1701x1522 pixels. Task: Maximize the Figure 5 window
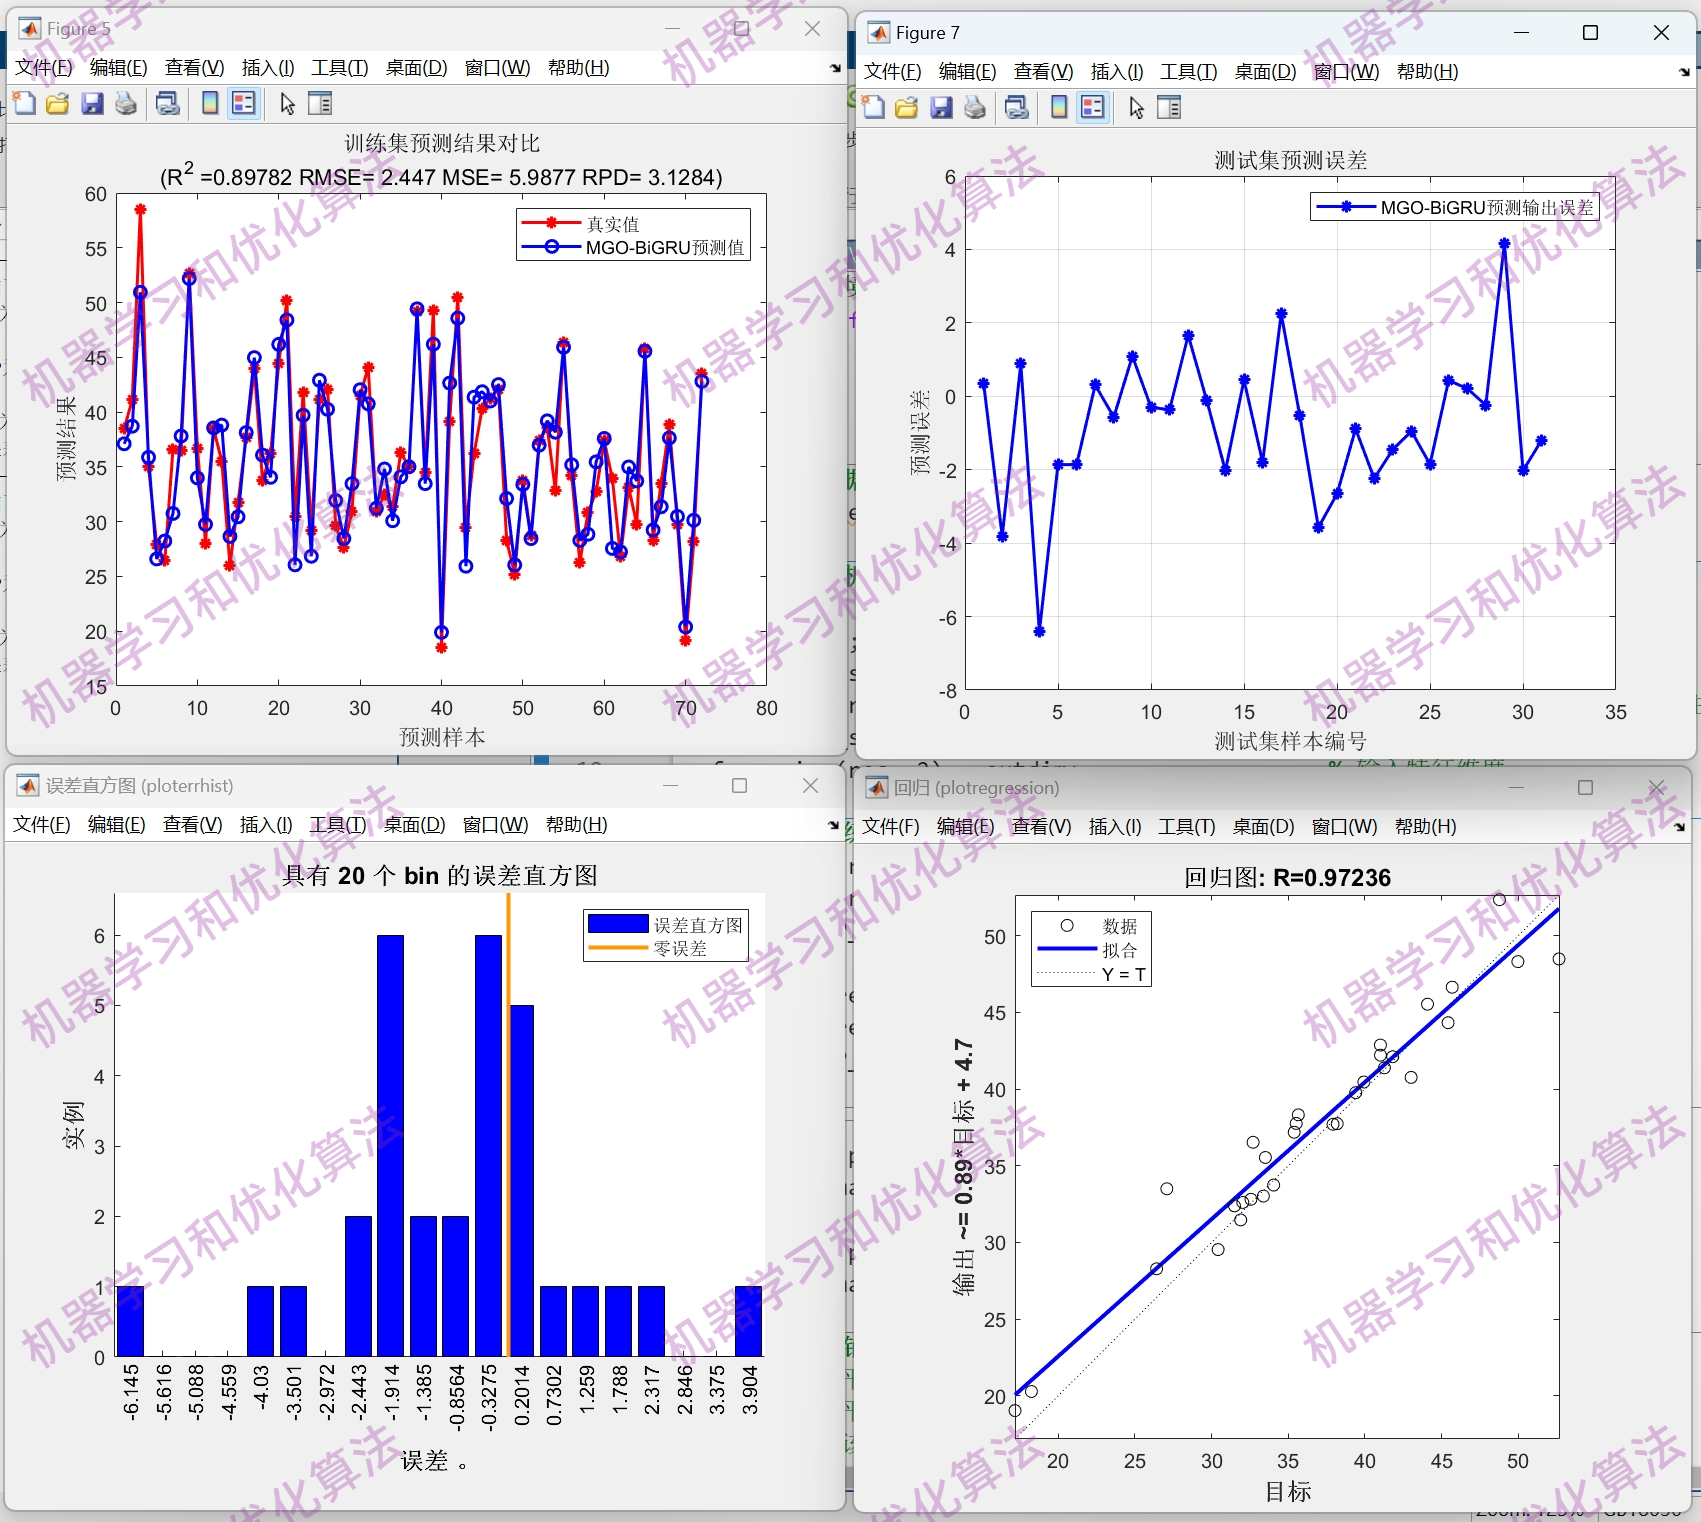(x=741, y=29)
